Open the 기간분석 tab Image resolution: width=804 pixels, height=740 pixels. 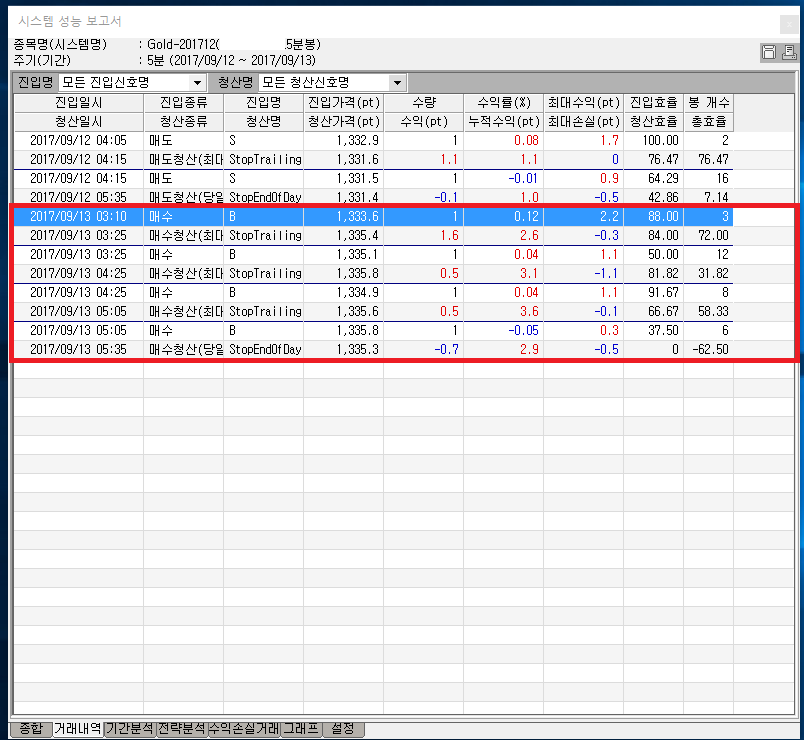coord(130,729)
